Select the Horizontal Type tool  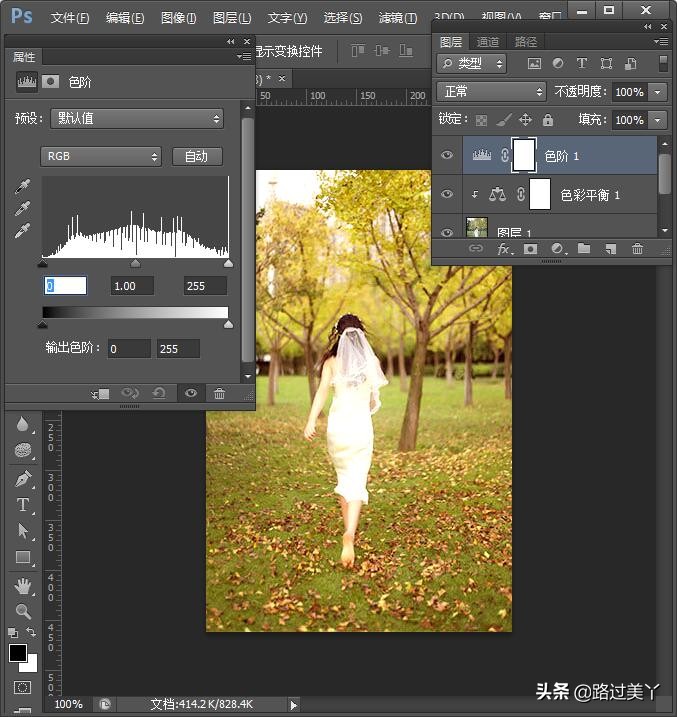[x=23, y=505]
